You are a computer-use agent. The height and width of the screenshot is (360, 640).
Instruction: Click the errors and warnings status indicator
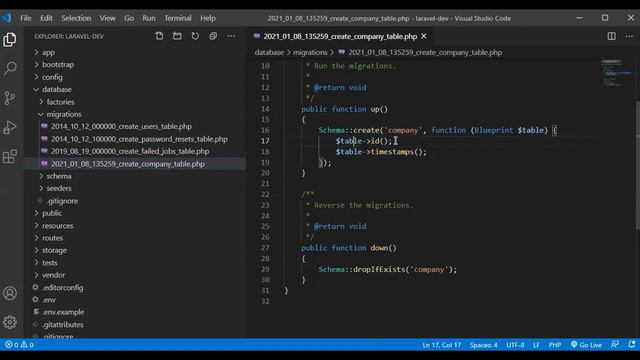coord(19,345)
